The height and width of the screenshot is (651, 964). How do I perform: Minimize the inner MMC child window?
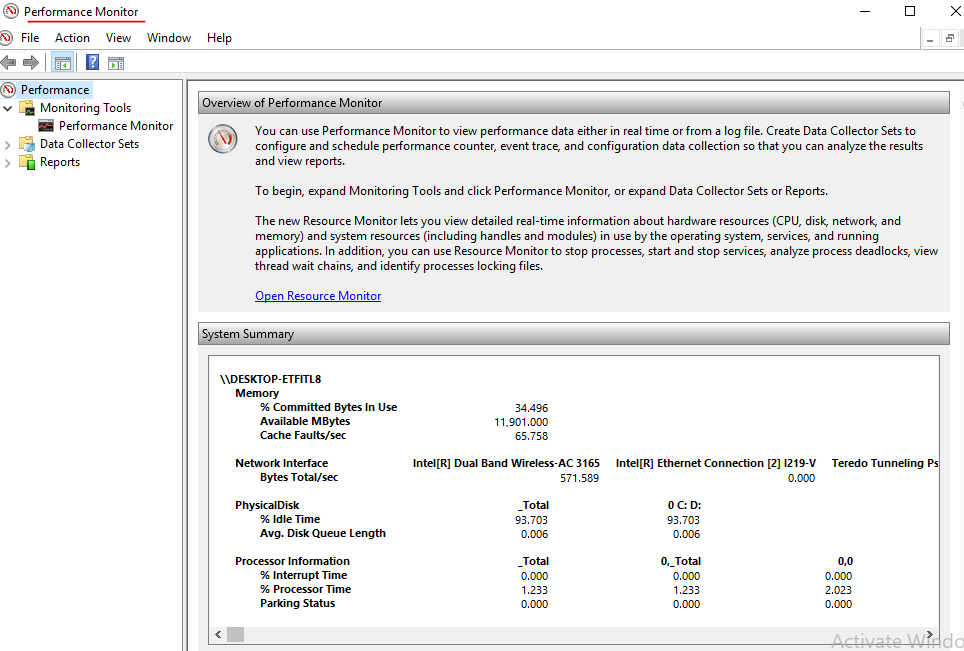[931, 39]
